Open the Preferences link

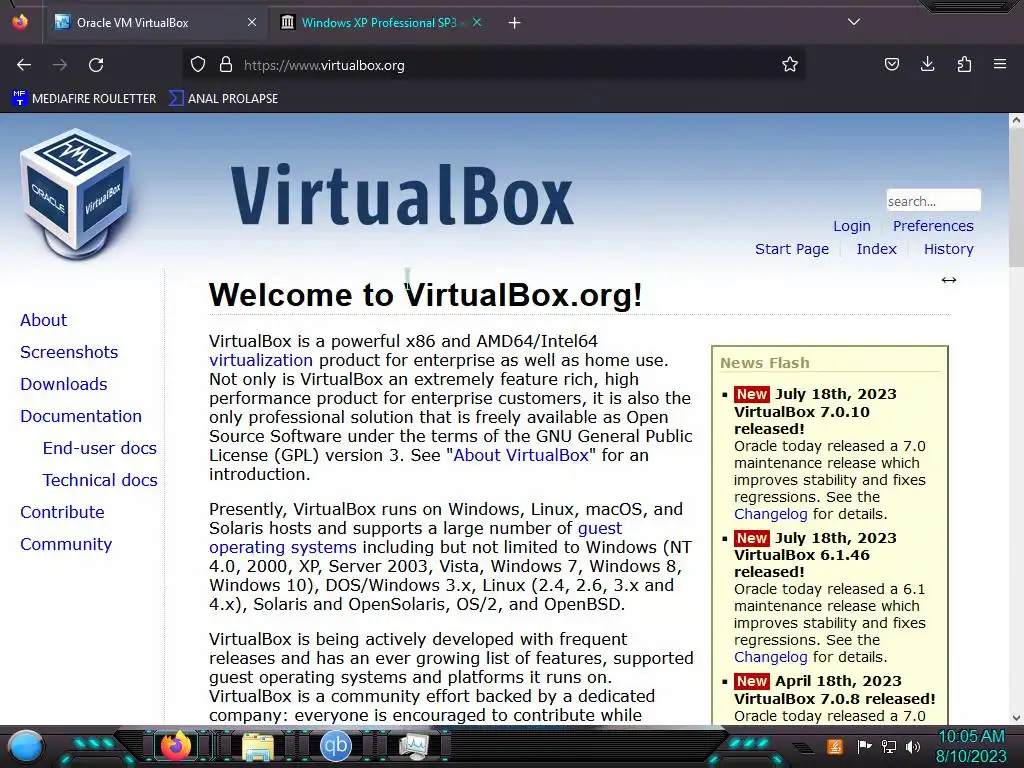click(933, 226)
